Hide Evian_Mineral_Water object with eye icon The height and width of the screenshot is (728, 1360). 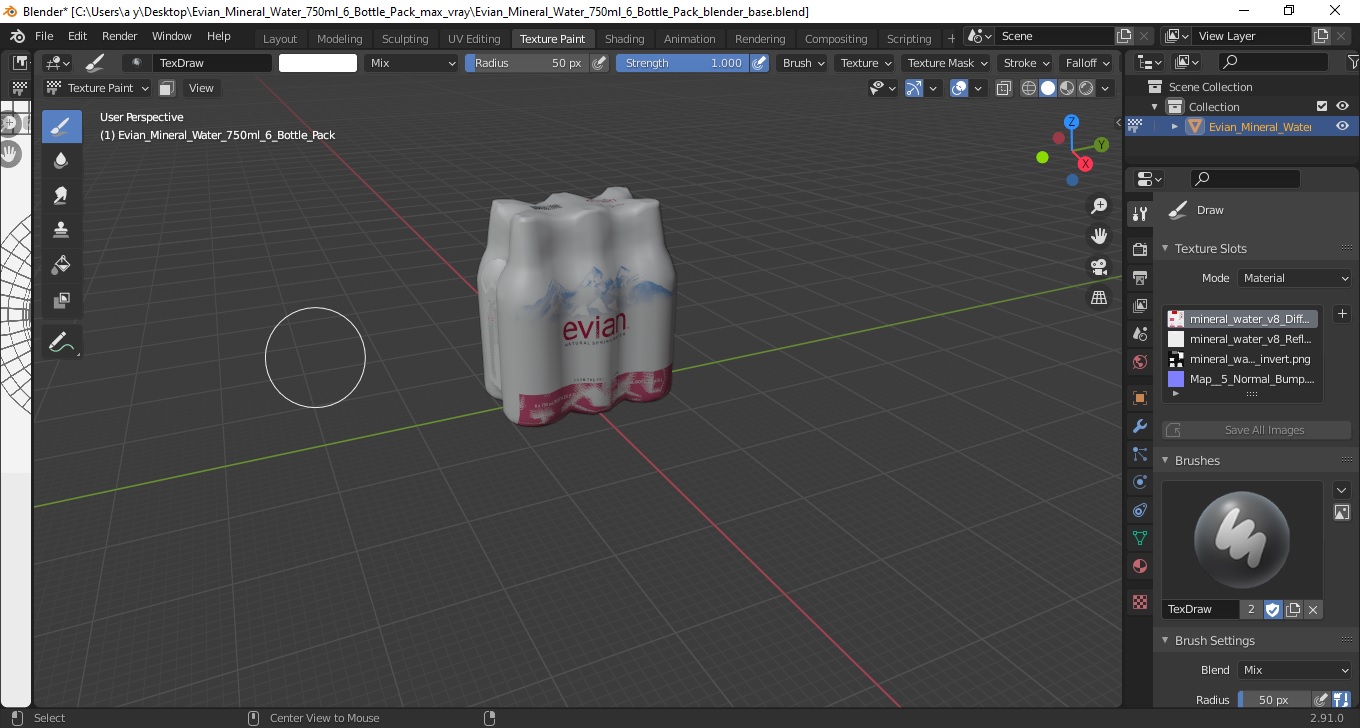point(1342,126)
